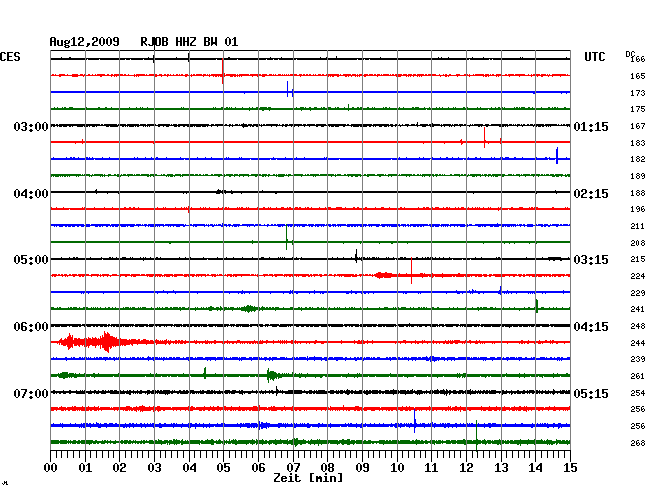Click the red burst before minute 10 on the 224 trace

pyautogui.click(x=383, y=275)
